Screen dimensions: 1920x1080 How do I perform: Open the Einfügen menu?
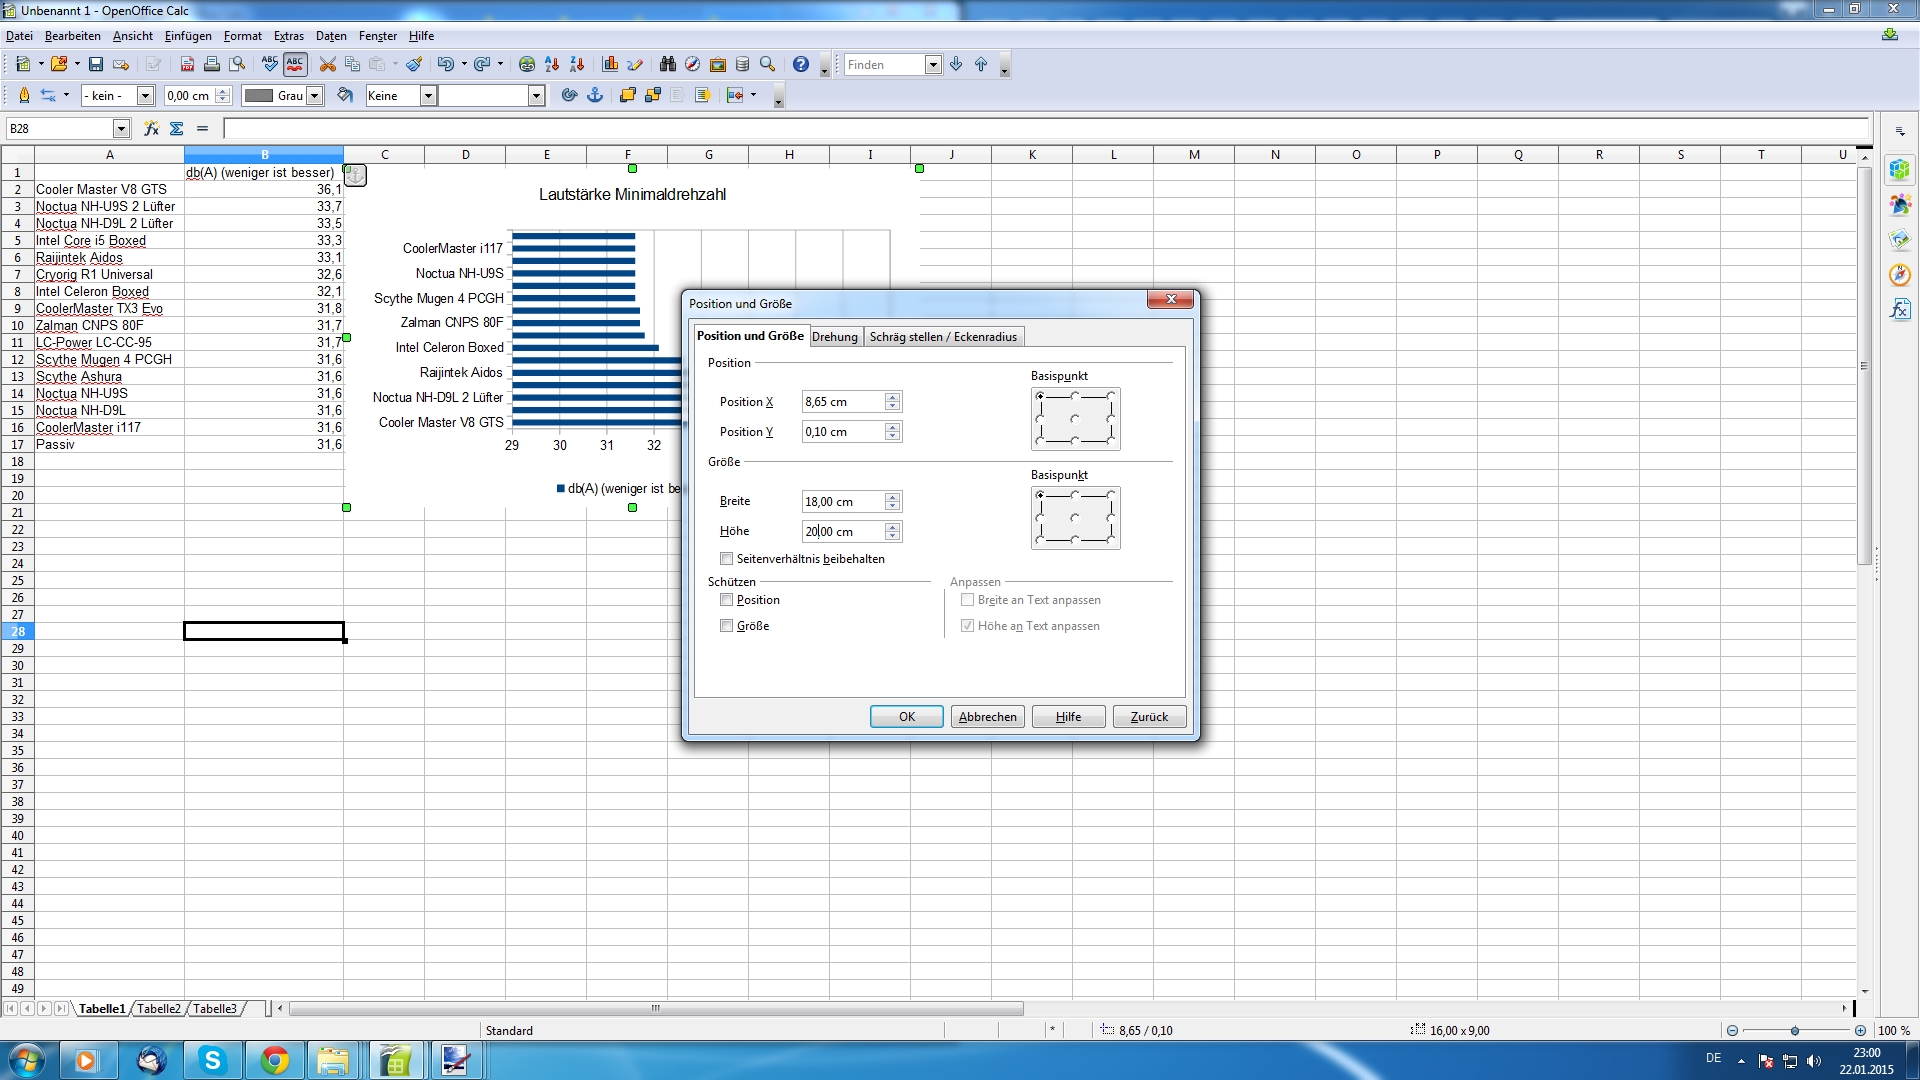coord(188,36)
